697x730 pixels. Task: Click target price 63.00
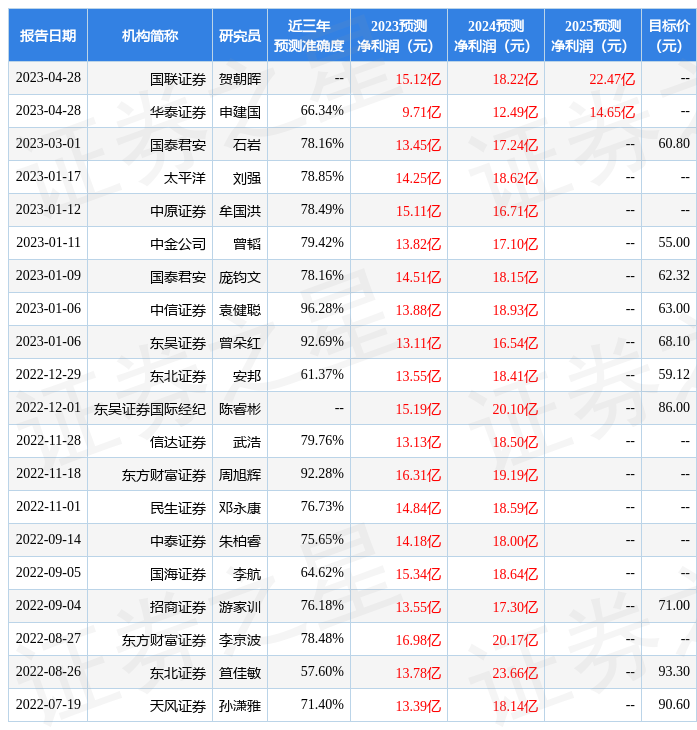click(674, 309)
